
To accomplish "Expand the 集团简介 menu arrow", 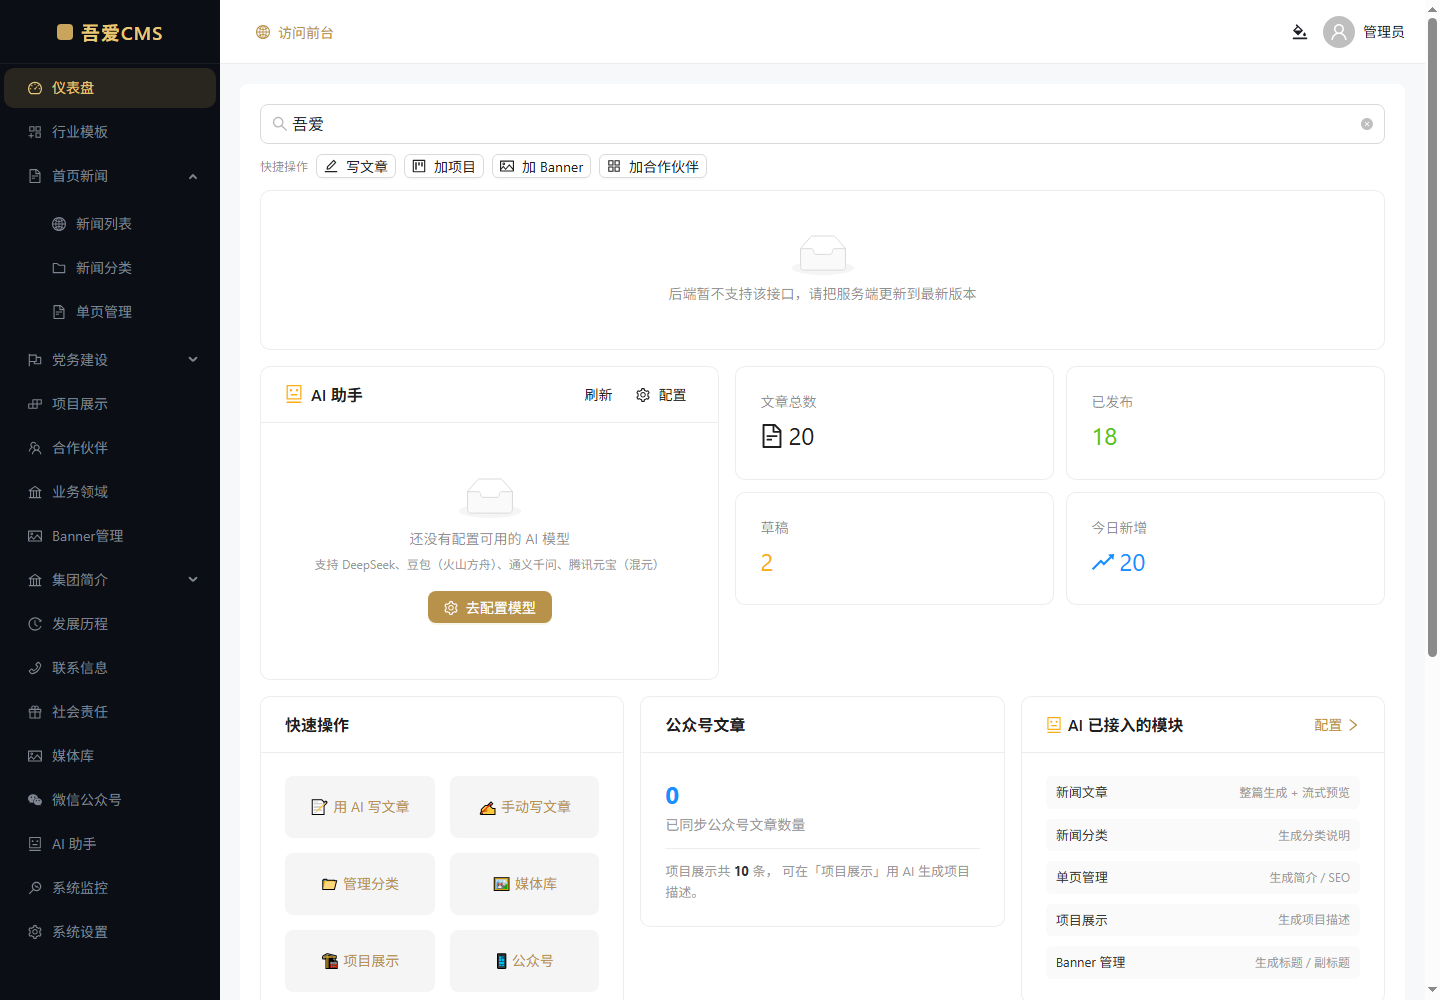I will point(193,580).
